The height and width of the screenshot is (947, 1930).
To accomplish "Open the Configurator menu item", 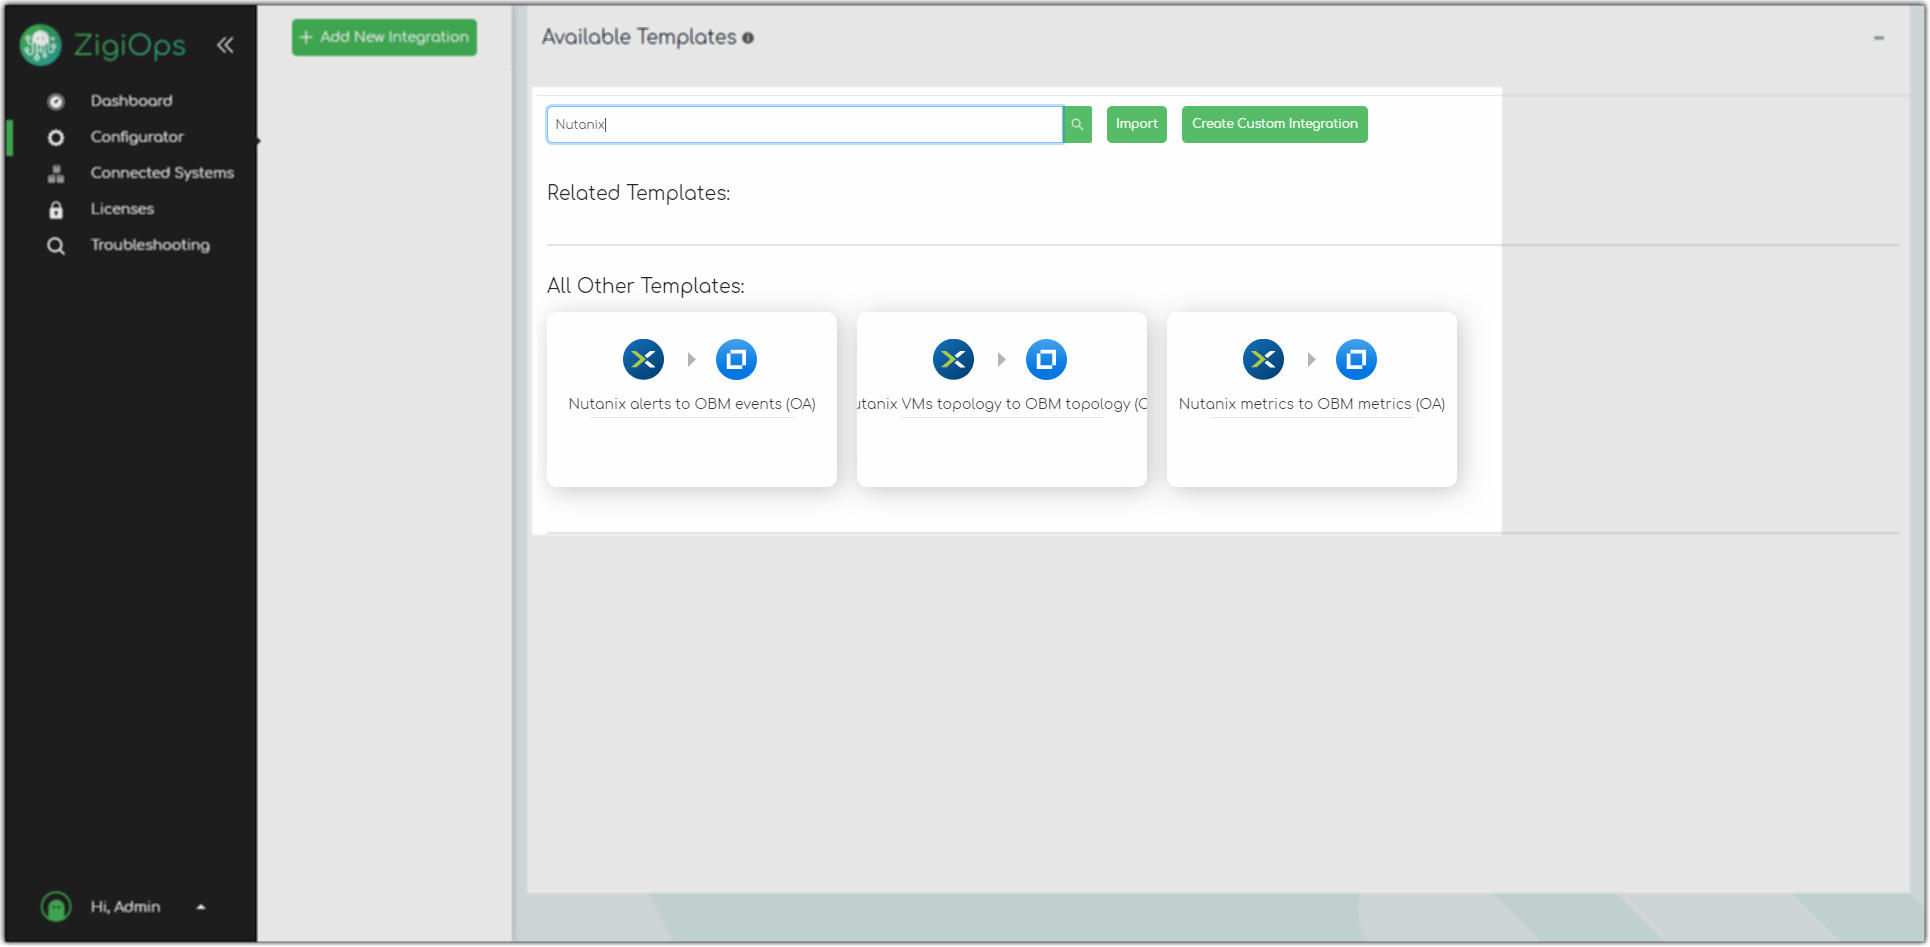I will [x=137, y=137].
